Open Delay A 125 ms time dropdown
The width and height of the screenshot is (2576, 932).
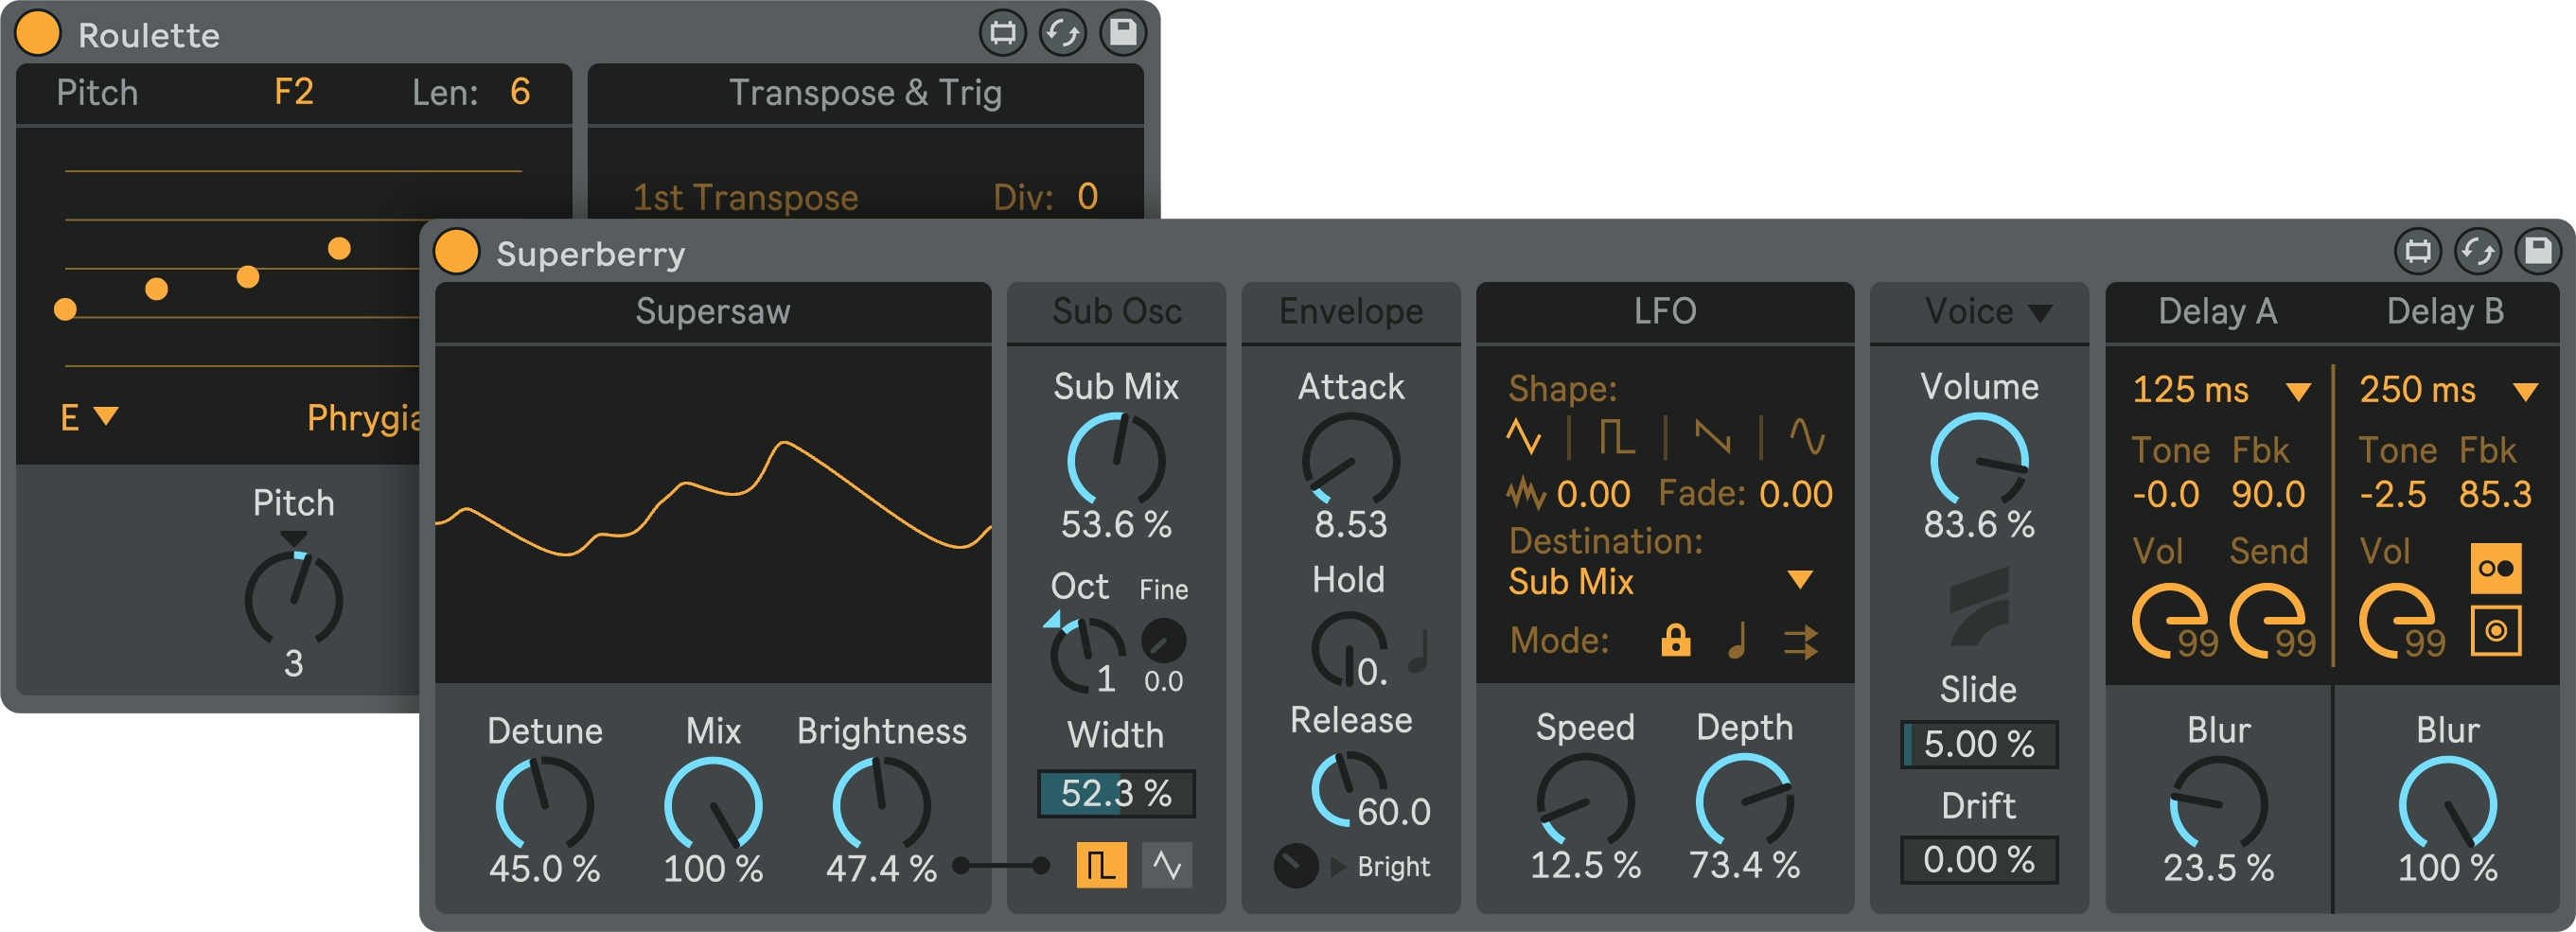pyautogui.click(x=2298, y=391)
